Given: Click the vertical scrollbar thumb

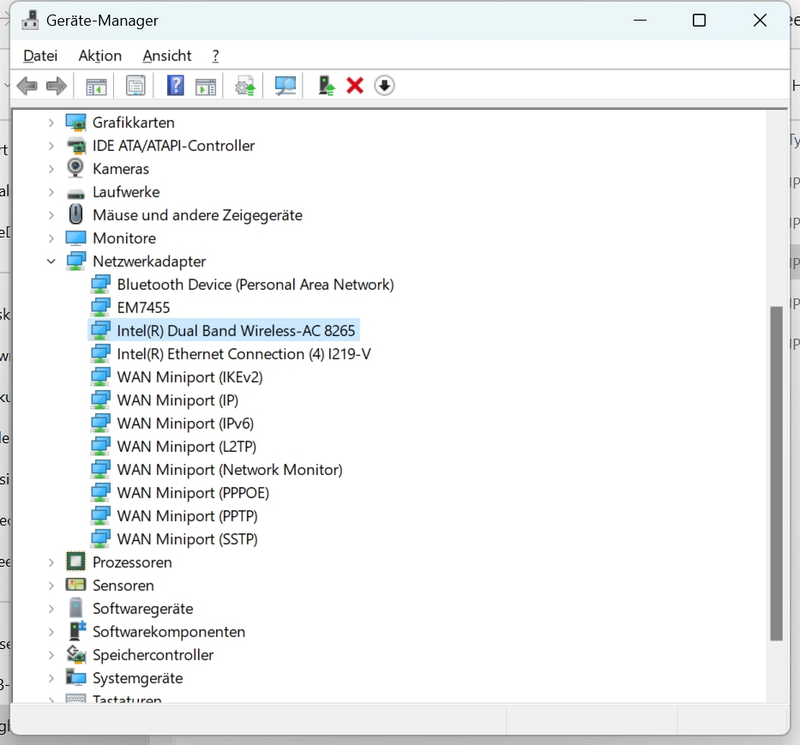Looking at the screenshot, I should click(776, 470).
